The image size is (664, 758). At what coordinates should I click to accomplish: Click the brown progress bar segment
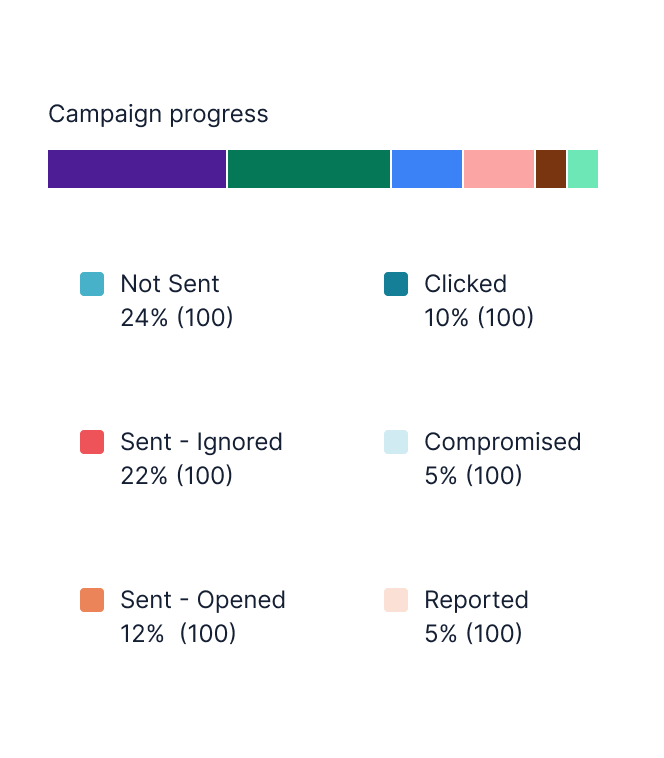tap(551, 169)
